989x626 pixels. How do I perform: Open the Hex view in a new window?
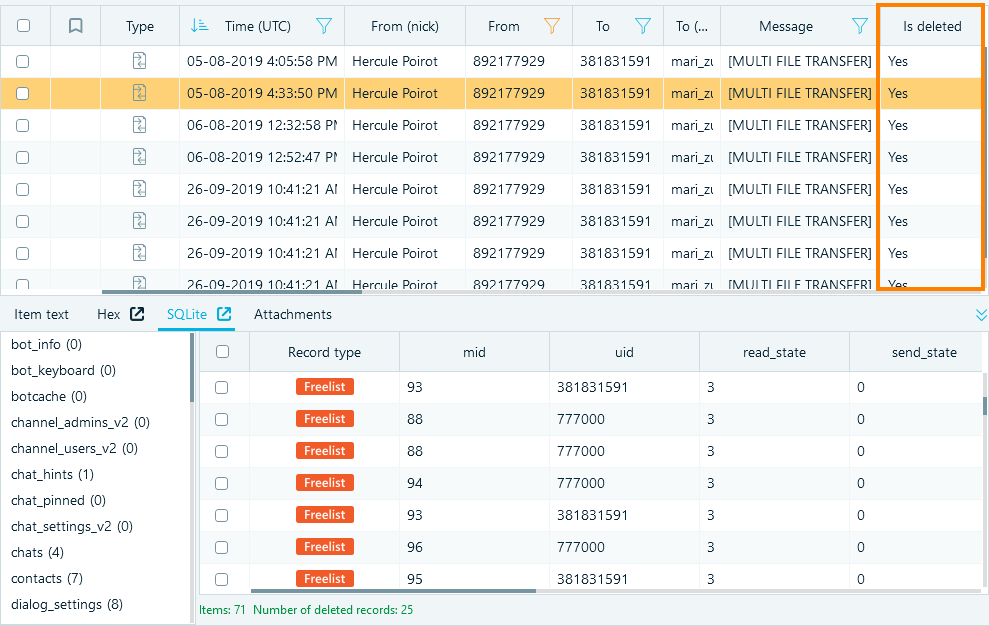(x=137, y=314)
